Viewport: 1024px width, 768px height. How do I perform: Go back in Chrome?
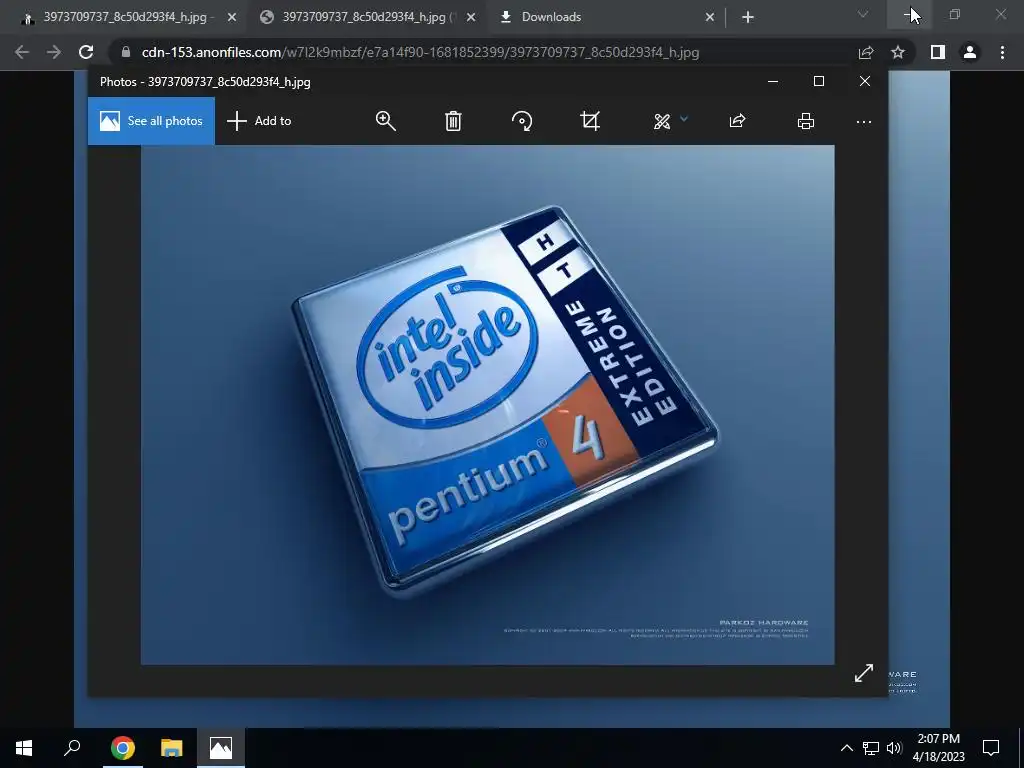pos(22,52)
